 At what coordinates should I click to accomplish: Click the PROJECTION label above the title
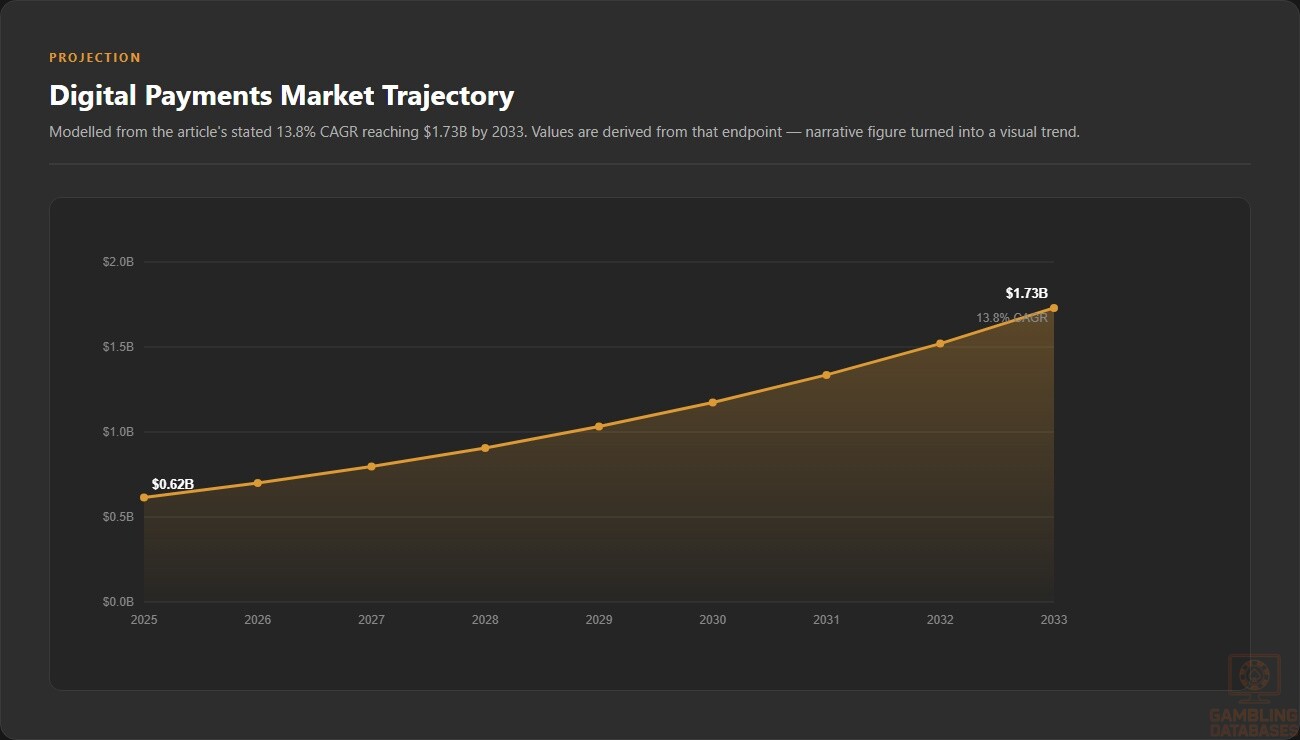tap(95, 58)
